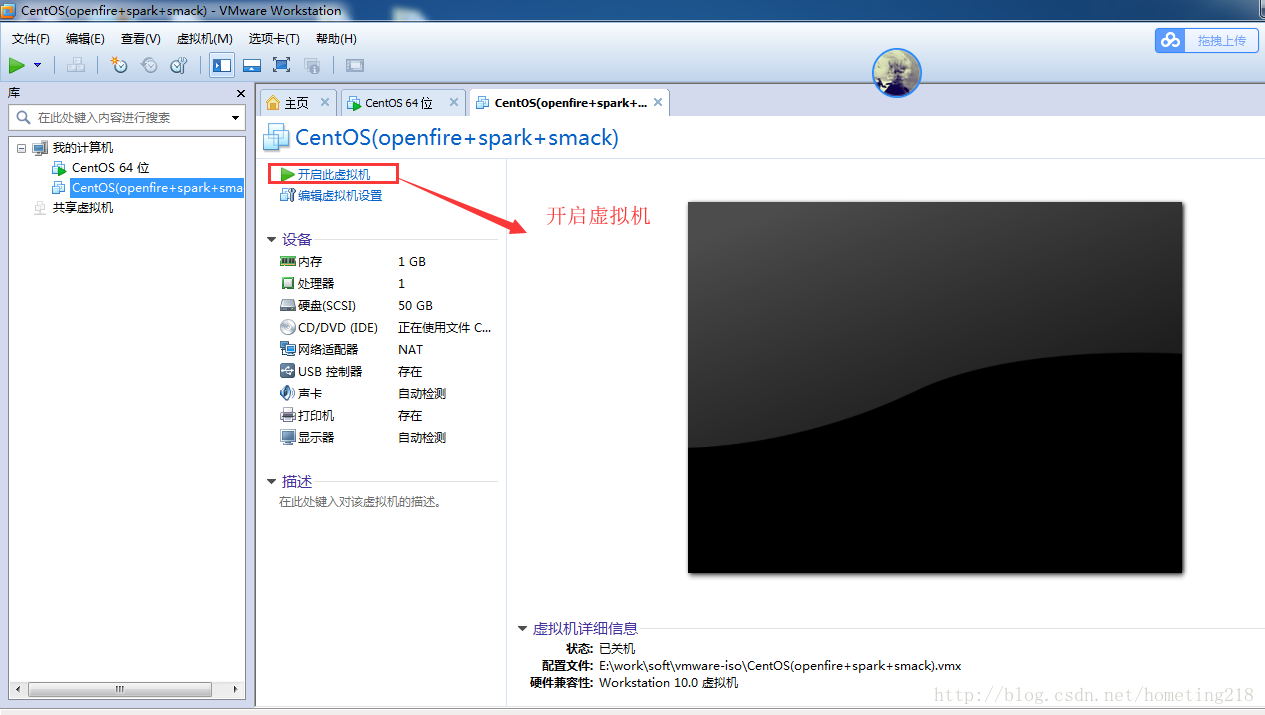Collapse the 我的计算机 tree node
Image resolution: width=1265 pixels, height=715 pixels.
click(21, 148)
